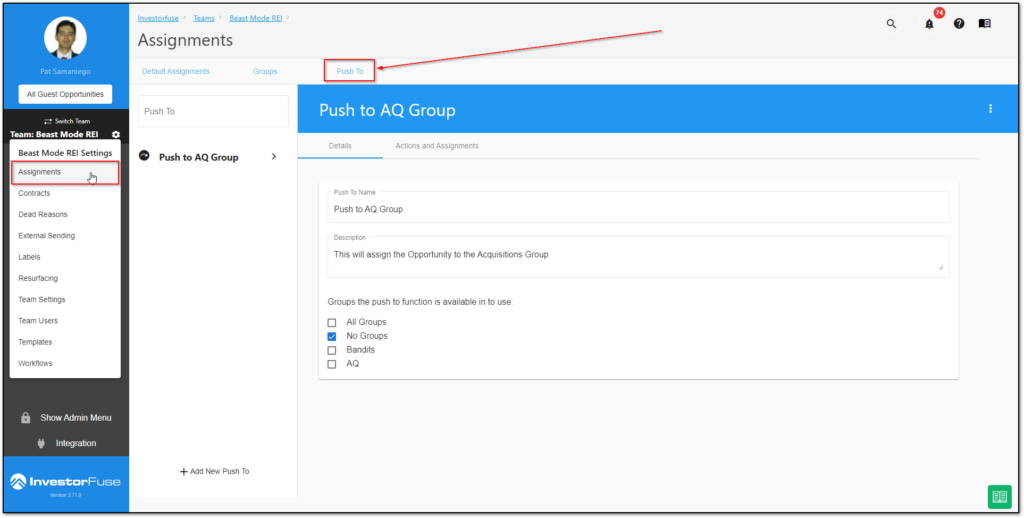Check the All Groups checkbox

pos(332,323)
